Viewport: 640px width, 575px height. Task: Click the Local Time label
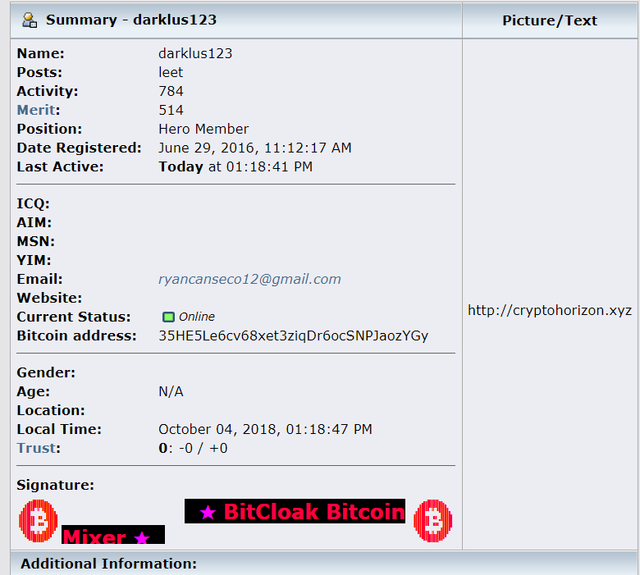[x=59, y=429]
